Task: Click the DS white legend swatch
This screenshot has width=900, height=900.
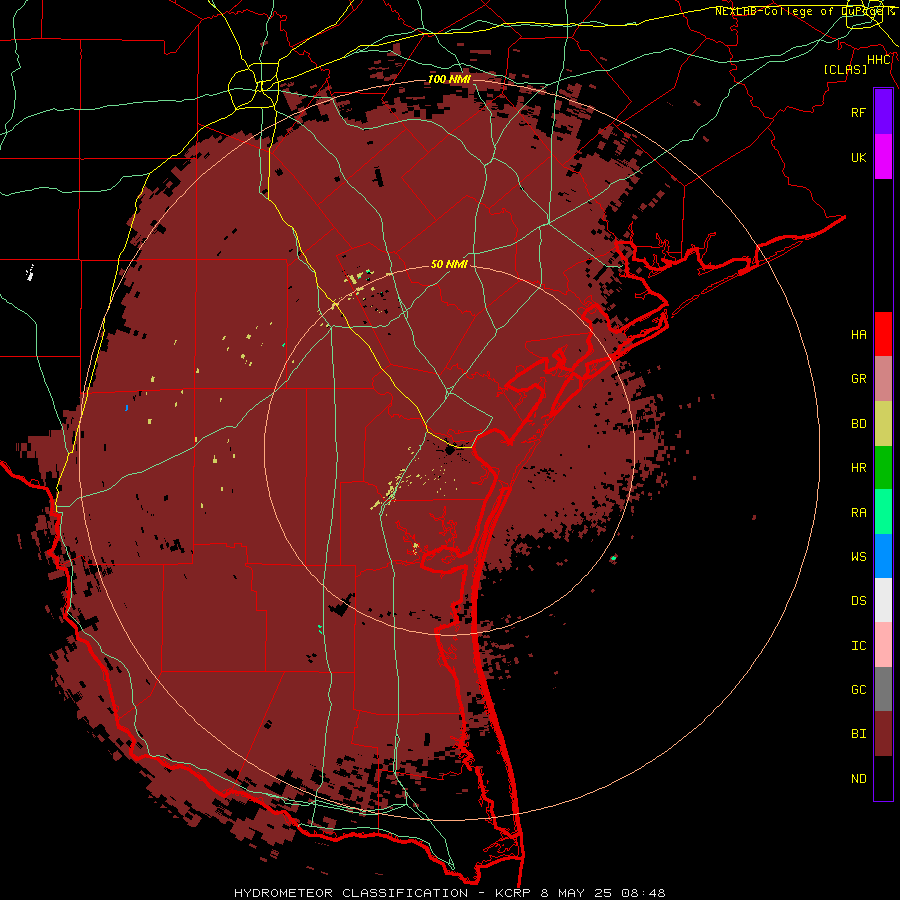Action: (883, 600)
